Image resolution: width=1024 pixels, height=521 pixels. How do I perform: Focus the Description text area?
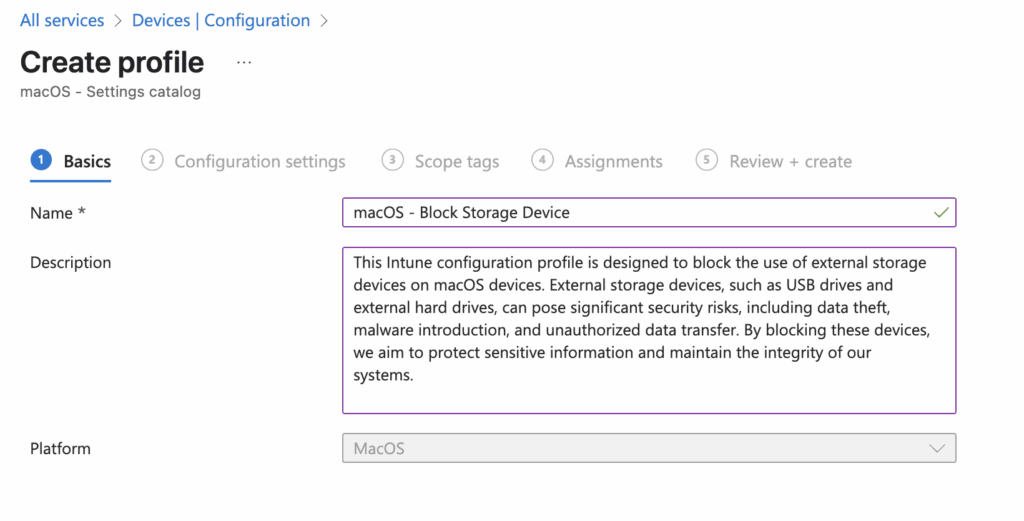point(648,330)
